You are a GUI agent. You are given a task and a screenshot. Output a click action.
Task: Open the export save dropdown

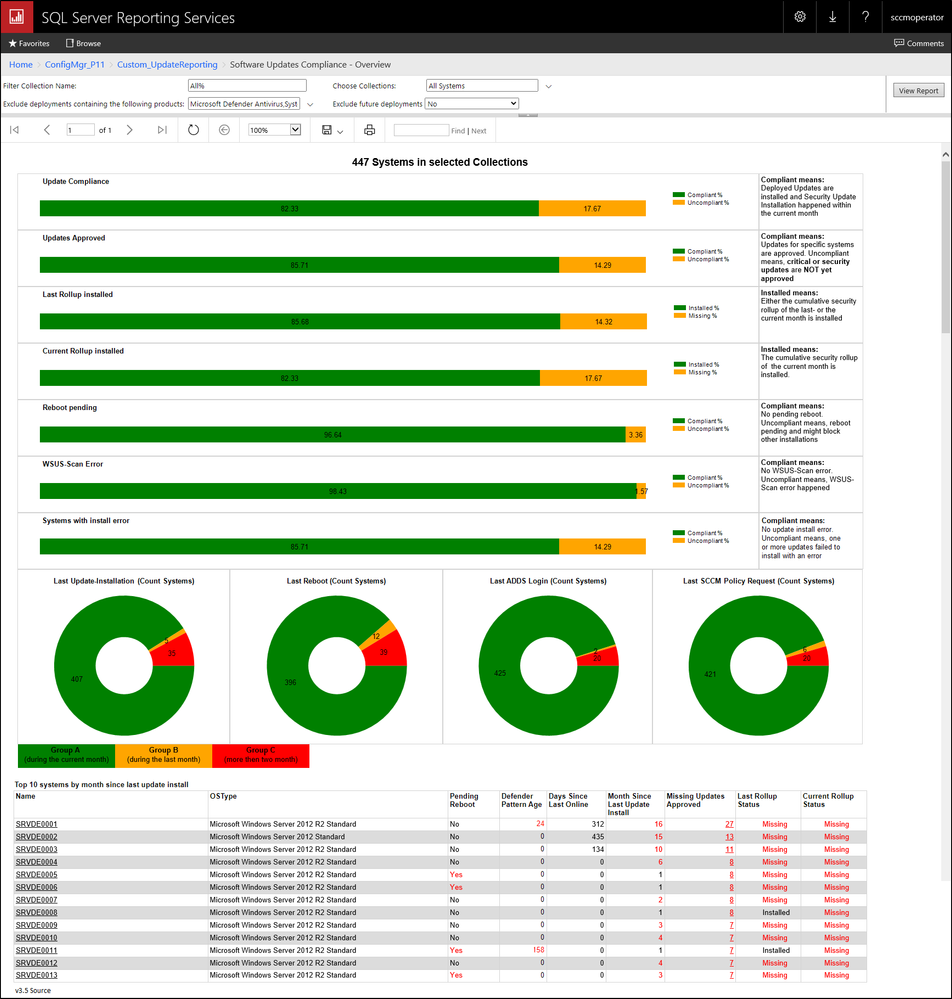click(x=332, y=130)
